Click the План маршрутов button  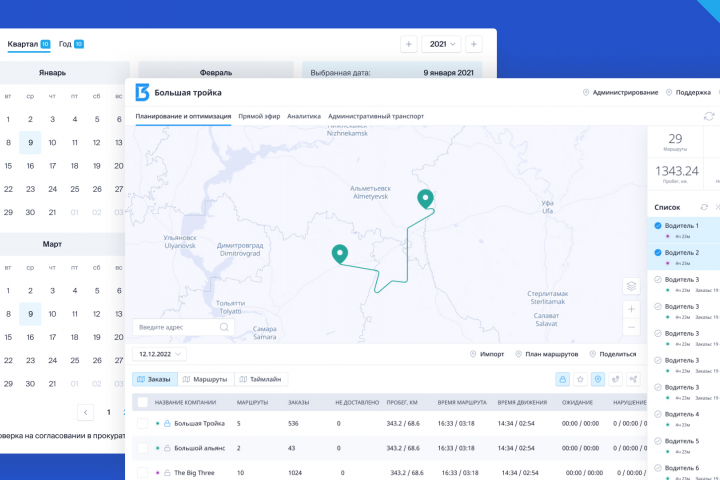(x=546, y=354)
